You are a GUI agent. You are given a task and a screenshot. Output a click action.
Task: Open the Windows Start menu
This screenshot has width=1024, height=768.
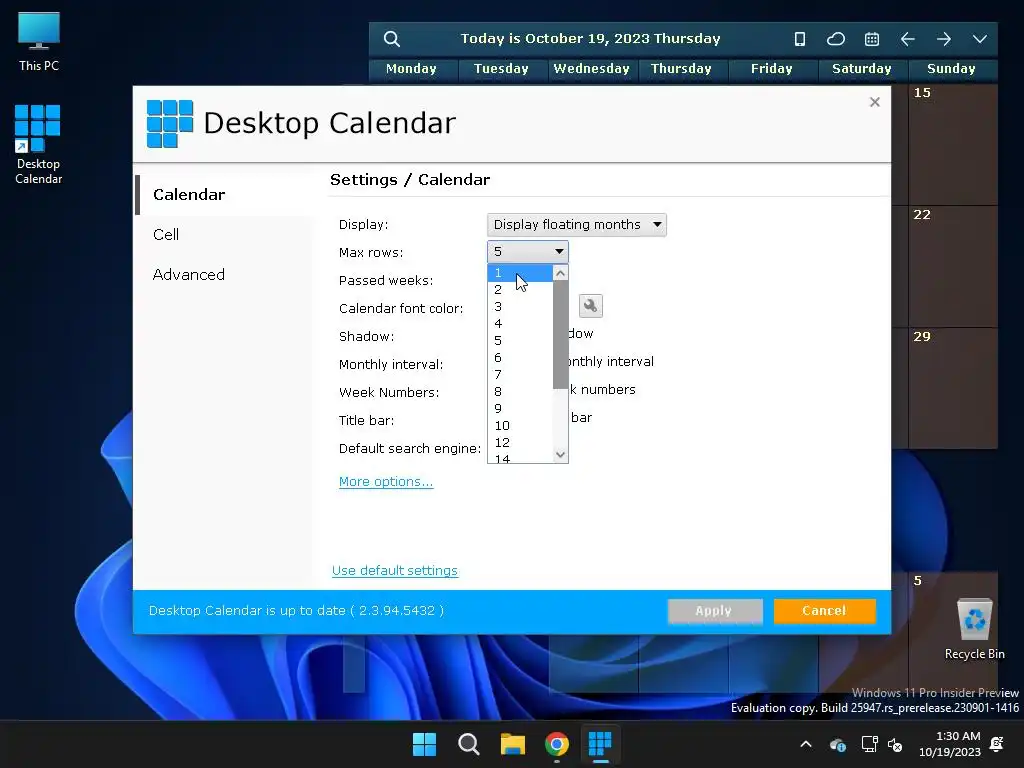(x=424, y=744)
